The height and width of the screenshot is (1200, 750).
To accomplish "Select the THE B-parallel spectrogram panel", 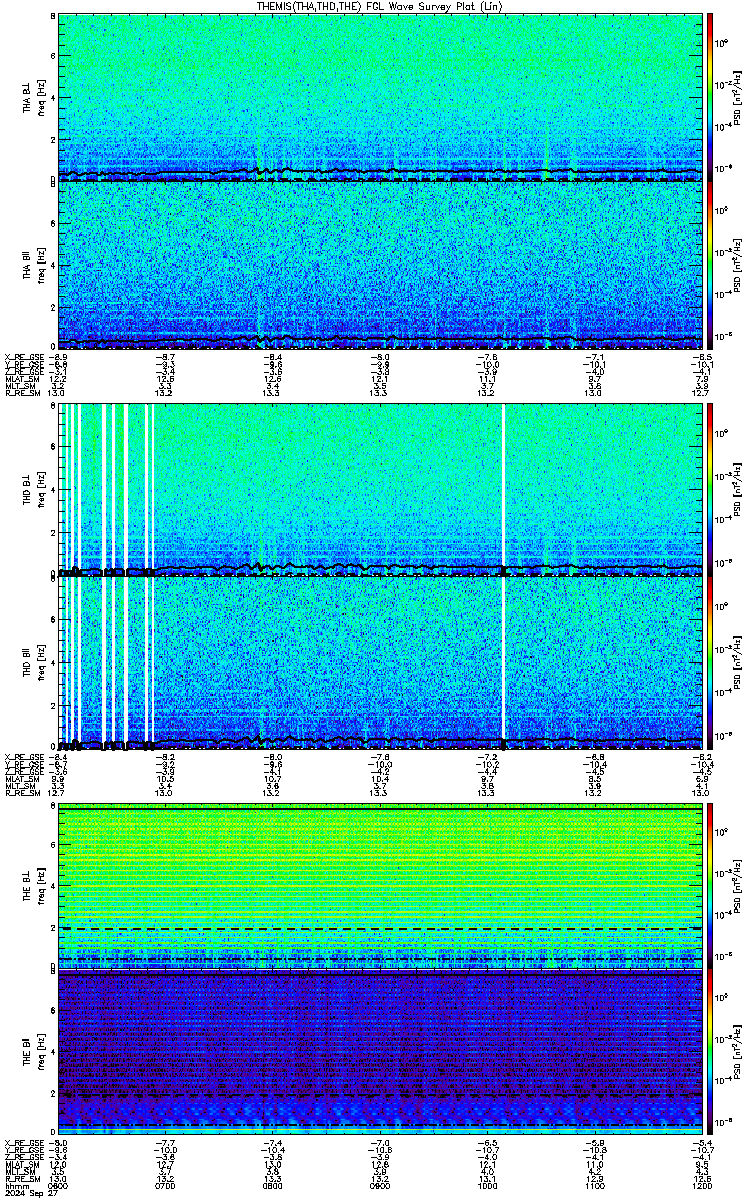I will [381, 1052].
